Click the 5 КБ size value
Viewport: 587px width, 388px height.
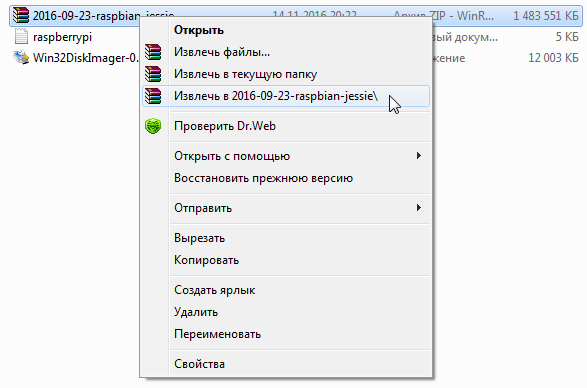(x=567, y=37)
